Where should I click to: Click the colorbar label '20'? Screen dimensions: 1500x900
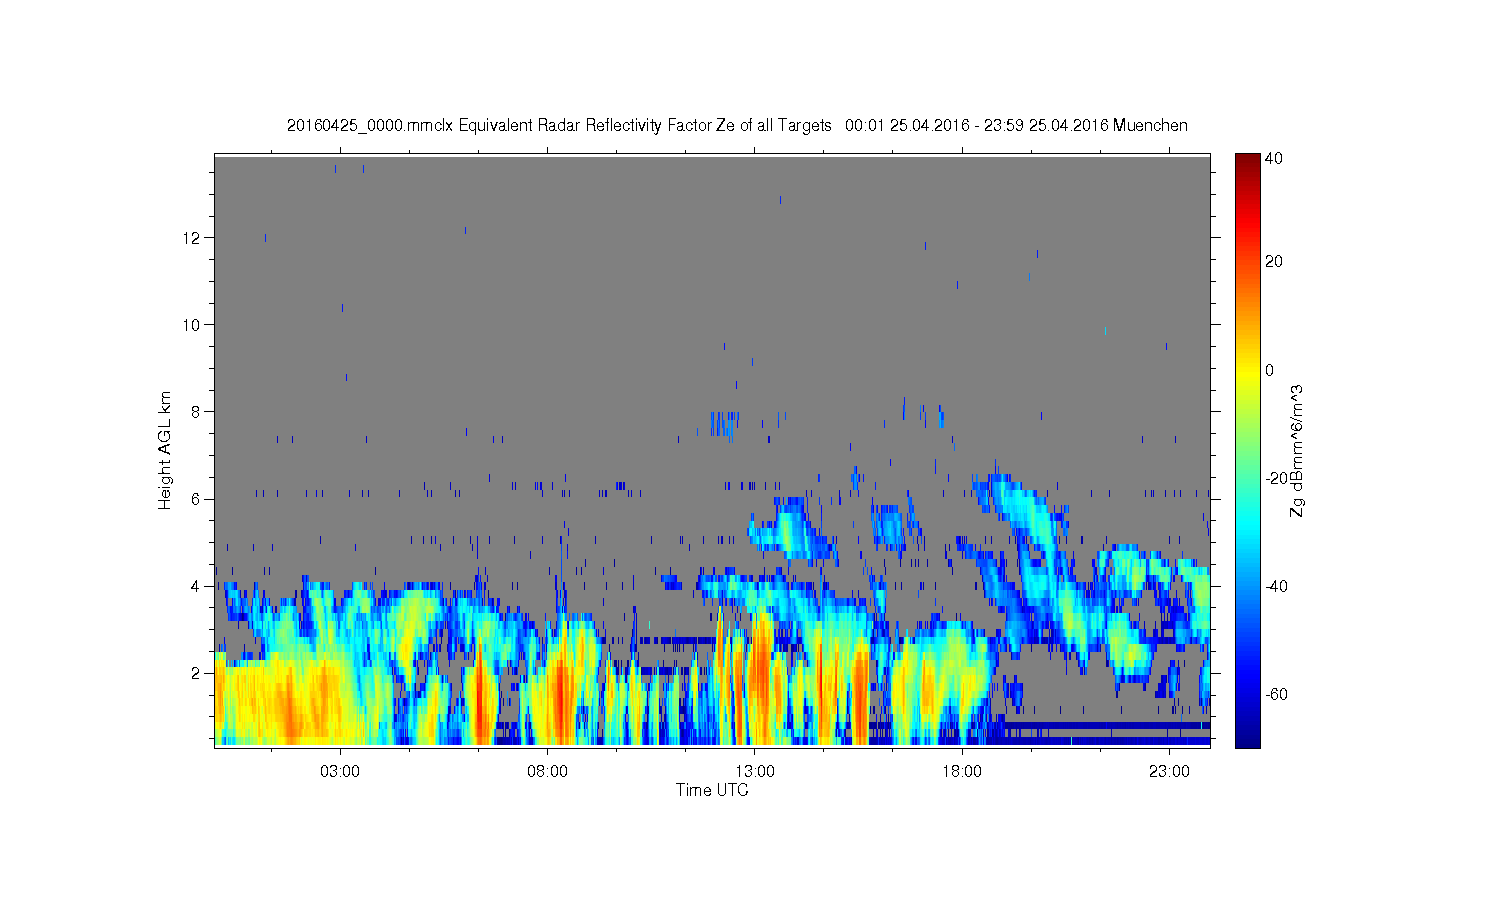pyautogui.click(x=1274, y=262)
